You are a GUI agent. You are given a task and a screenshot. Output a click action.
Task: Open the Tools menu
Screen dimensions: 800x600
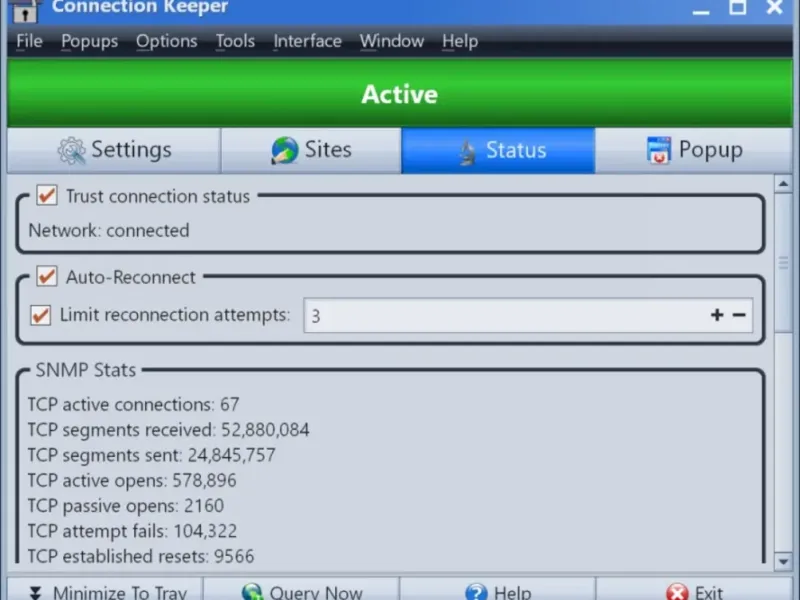(235, 41)
